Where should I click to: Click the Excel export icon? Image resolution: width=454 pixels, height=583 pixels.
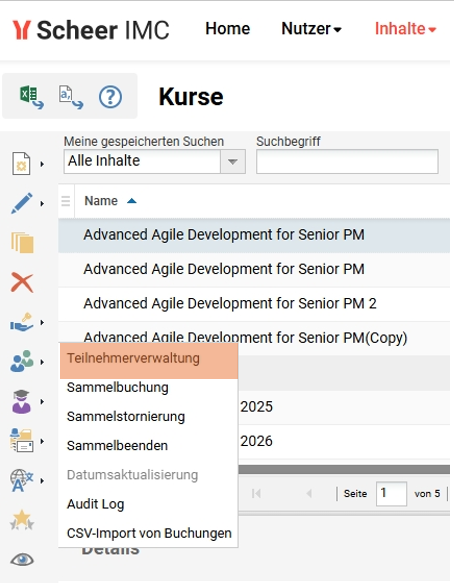pyautogui.click(x=31, y=97)
